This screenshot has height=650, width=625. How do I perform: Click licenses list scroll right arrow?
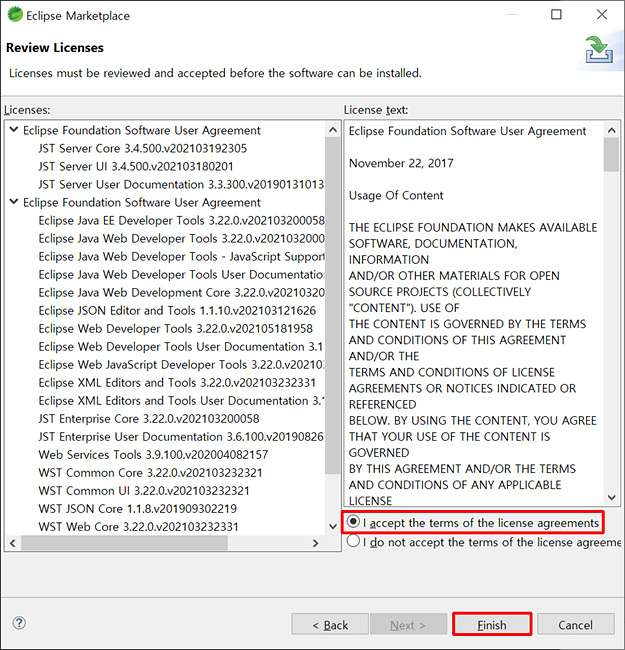(315, 543)
